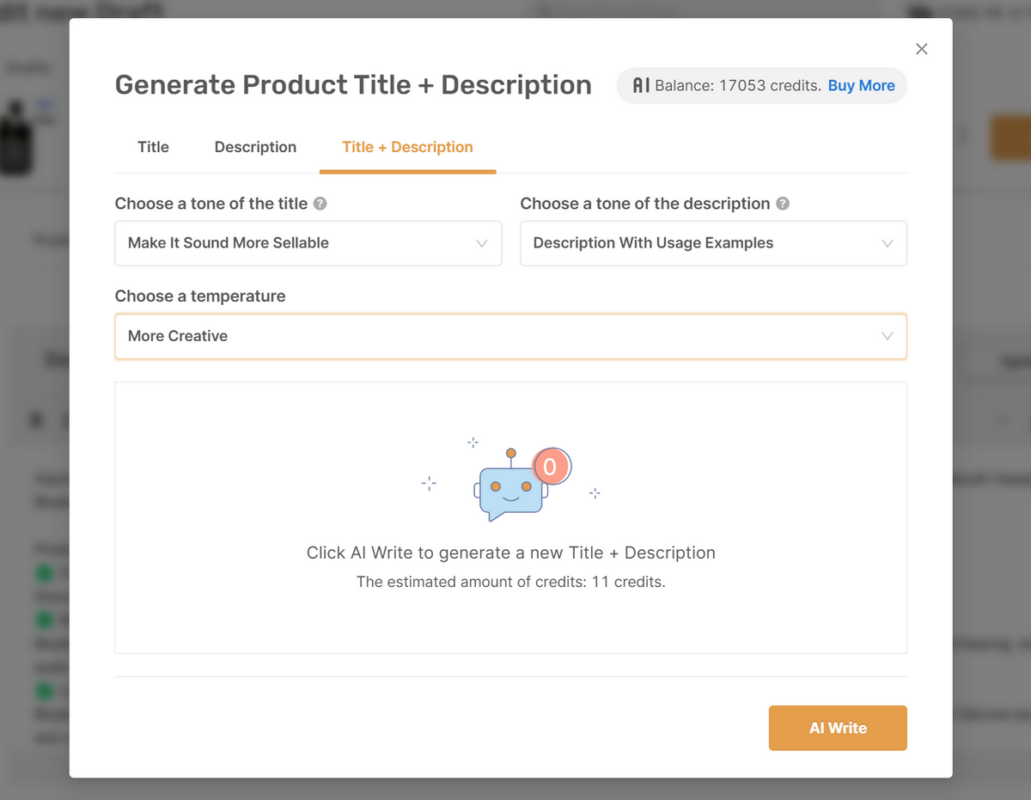Screen dimensions: 1031x800
Task: Click the orange 0 badge on the robot
Action: pyautogui.click(x=552, y=465)
